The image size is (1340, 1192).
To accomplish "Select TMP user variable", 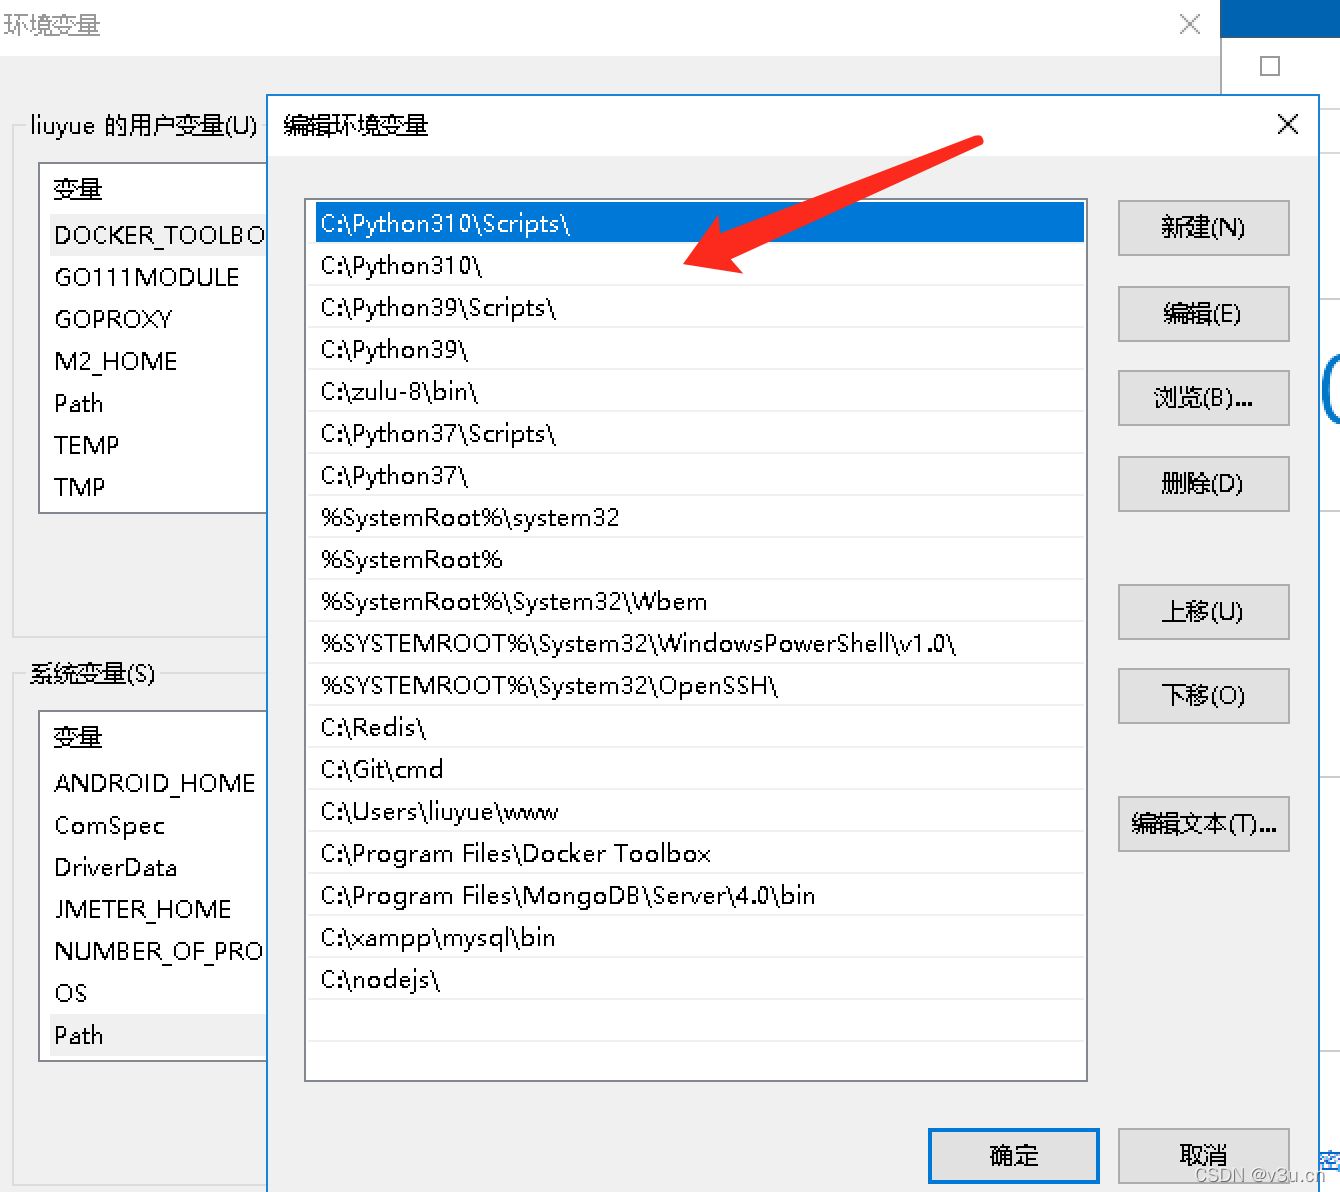I will [158, 487].
